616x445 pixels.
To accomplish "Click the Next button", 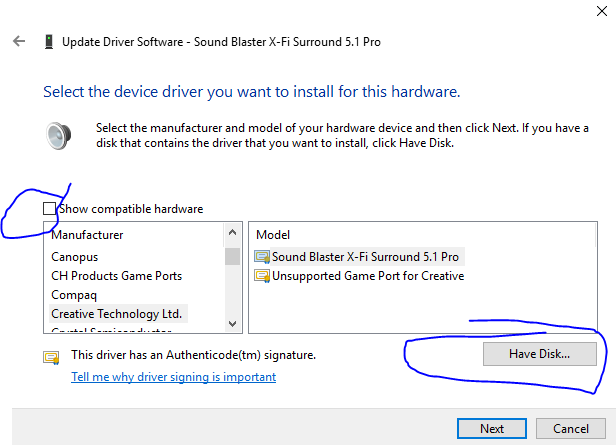I will [492, 429].
